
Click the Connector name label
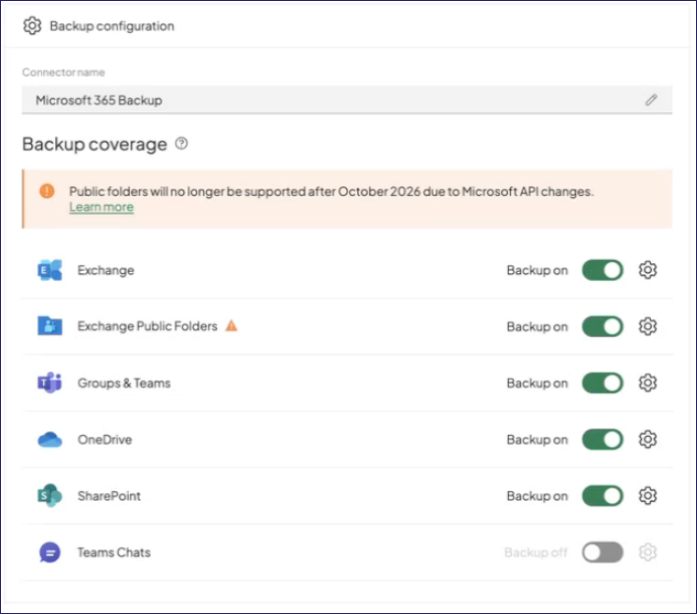(64, 72)
